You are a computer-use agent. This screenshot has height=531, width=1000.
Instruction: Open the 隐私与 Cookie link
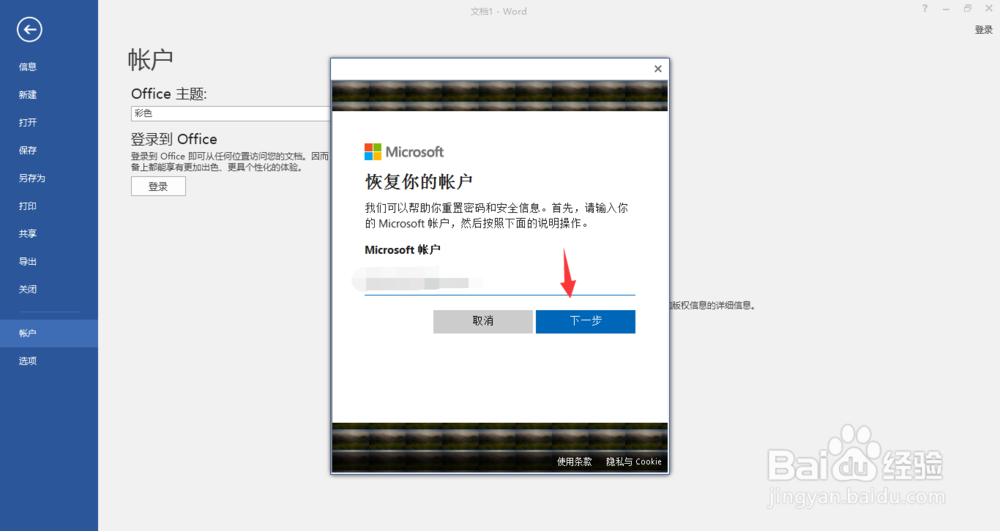pyautogui.click(x=633, y=462)
